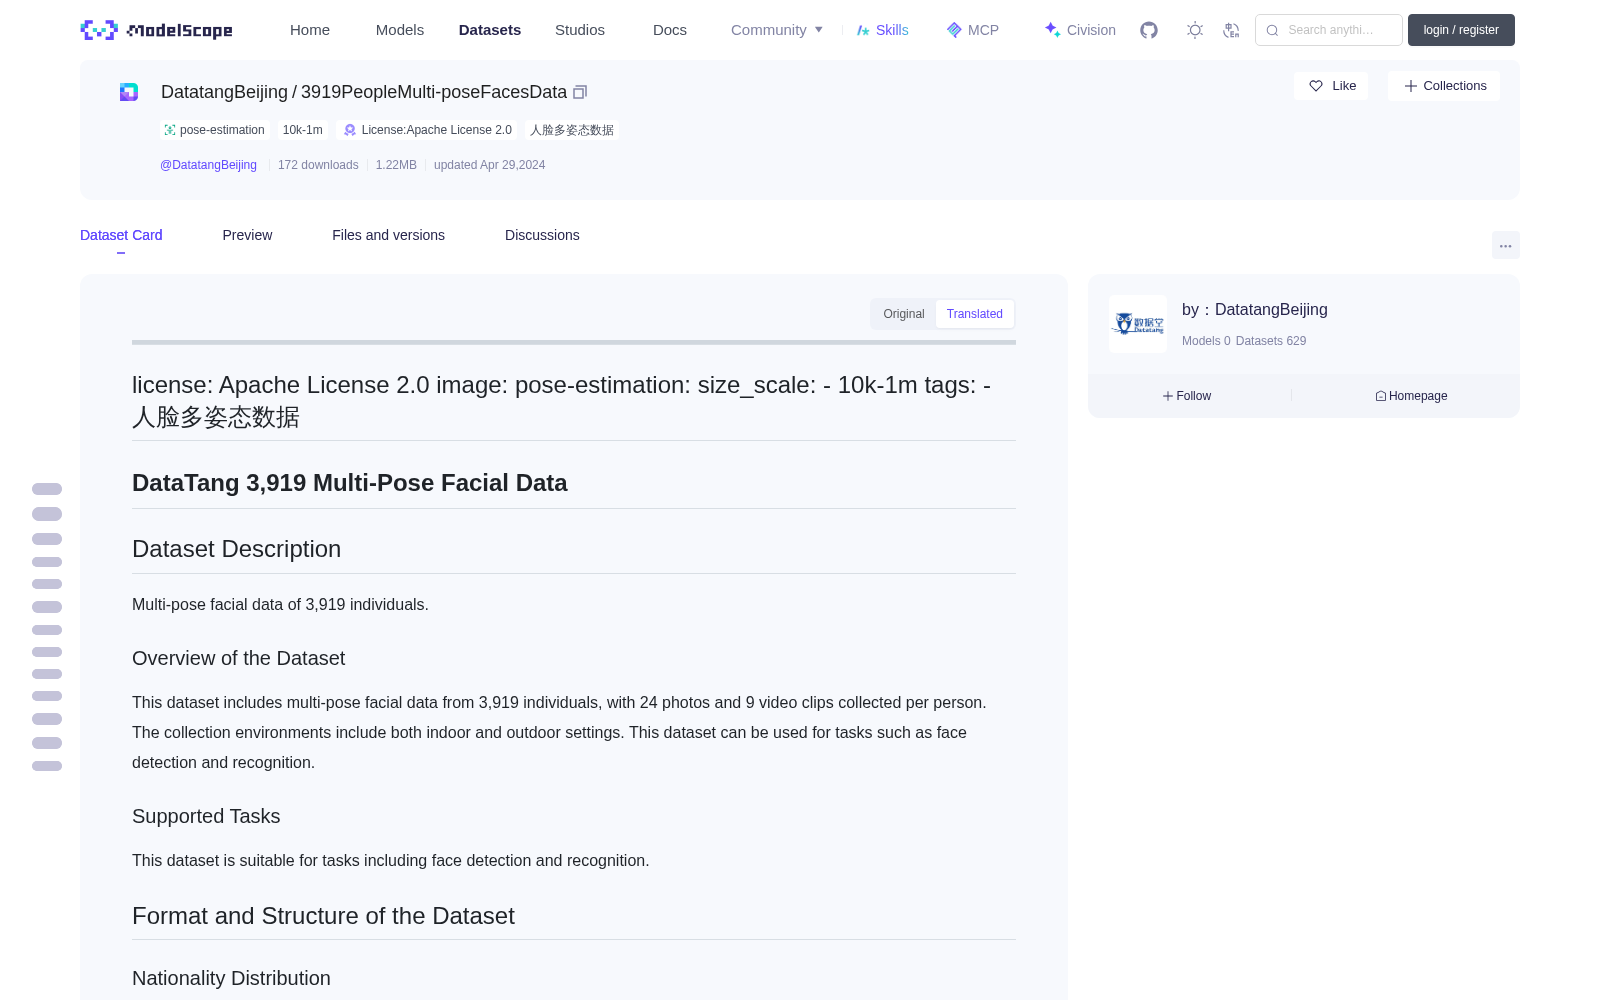Switch site language with translate icon

[x=1232, y=30]
